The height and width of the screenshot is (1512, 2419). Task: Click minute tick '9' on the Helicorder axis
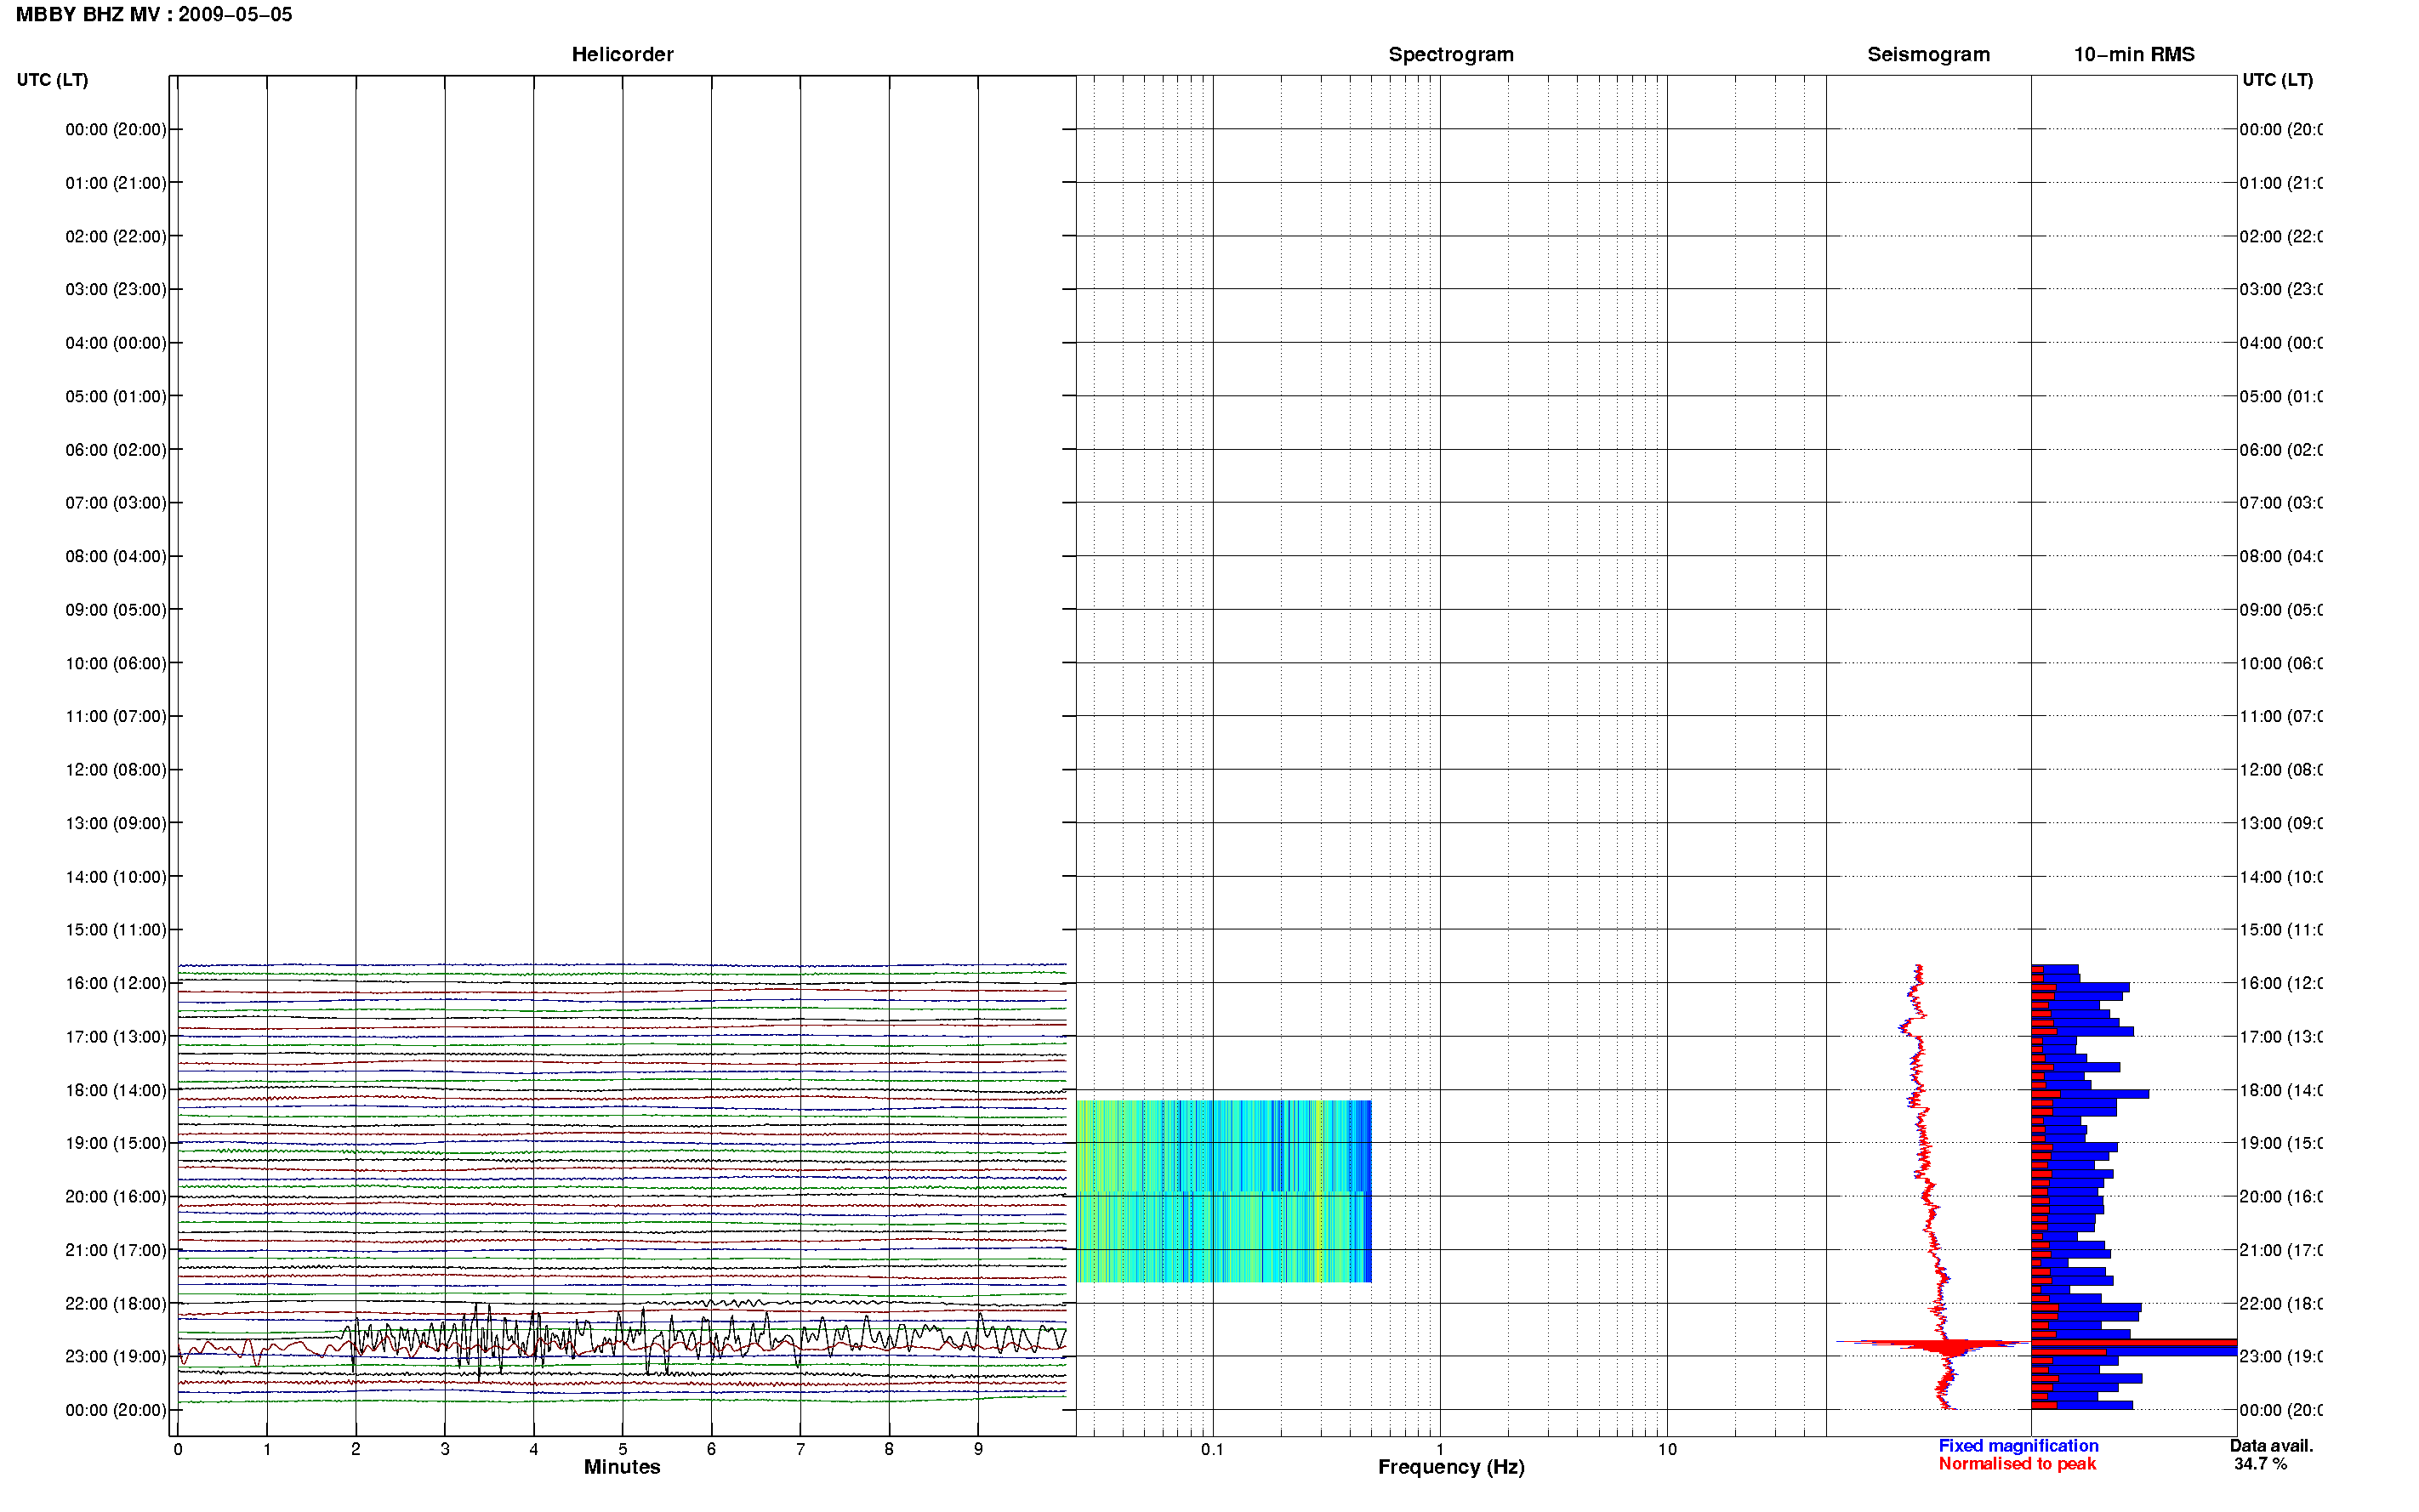coord(978,1449)
